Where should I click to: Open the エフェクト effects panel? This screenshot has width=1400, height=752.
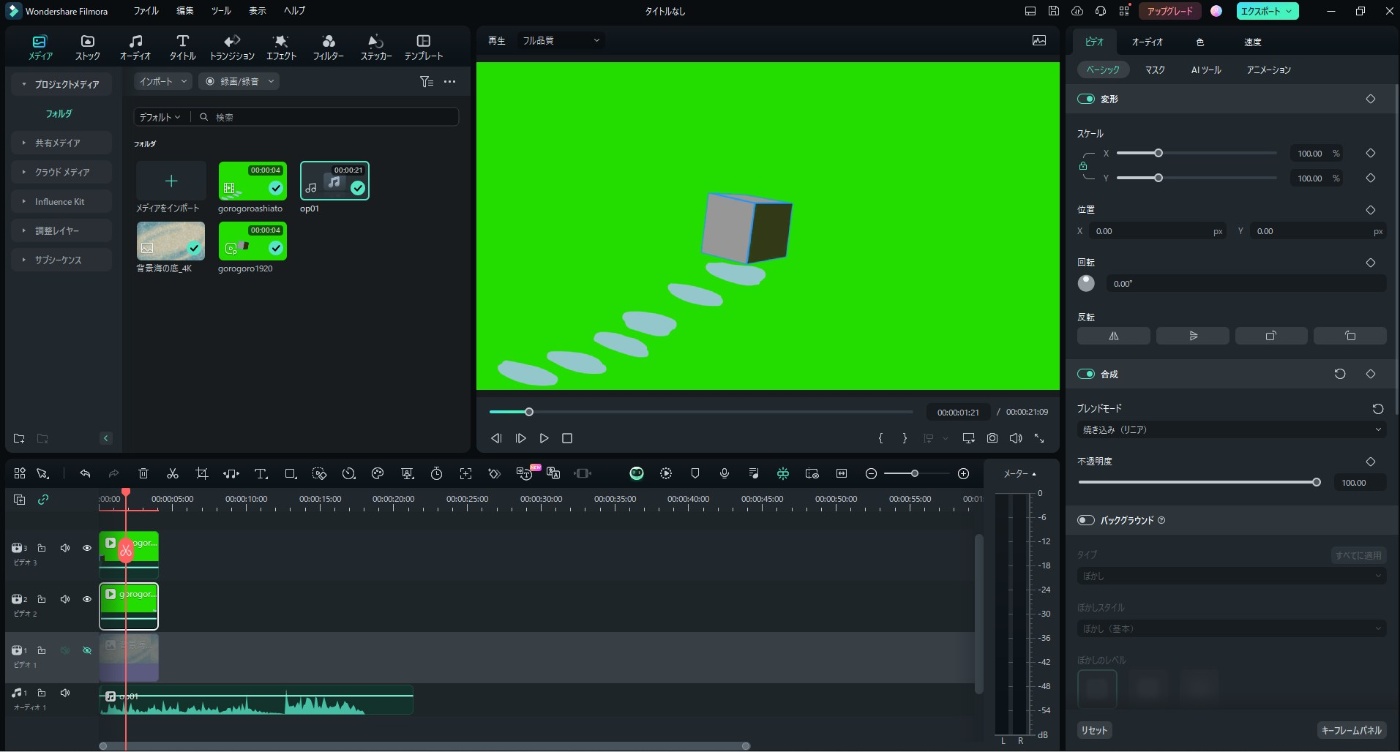click(280, 47)
